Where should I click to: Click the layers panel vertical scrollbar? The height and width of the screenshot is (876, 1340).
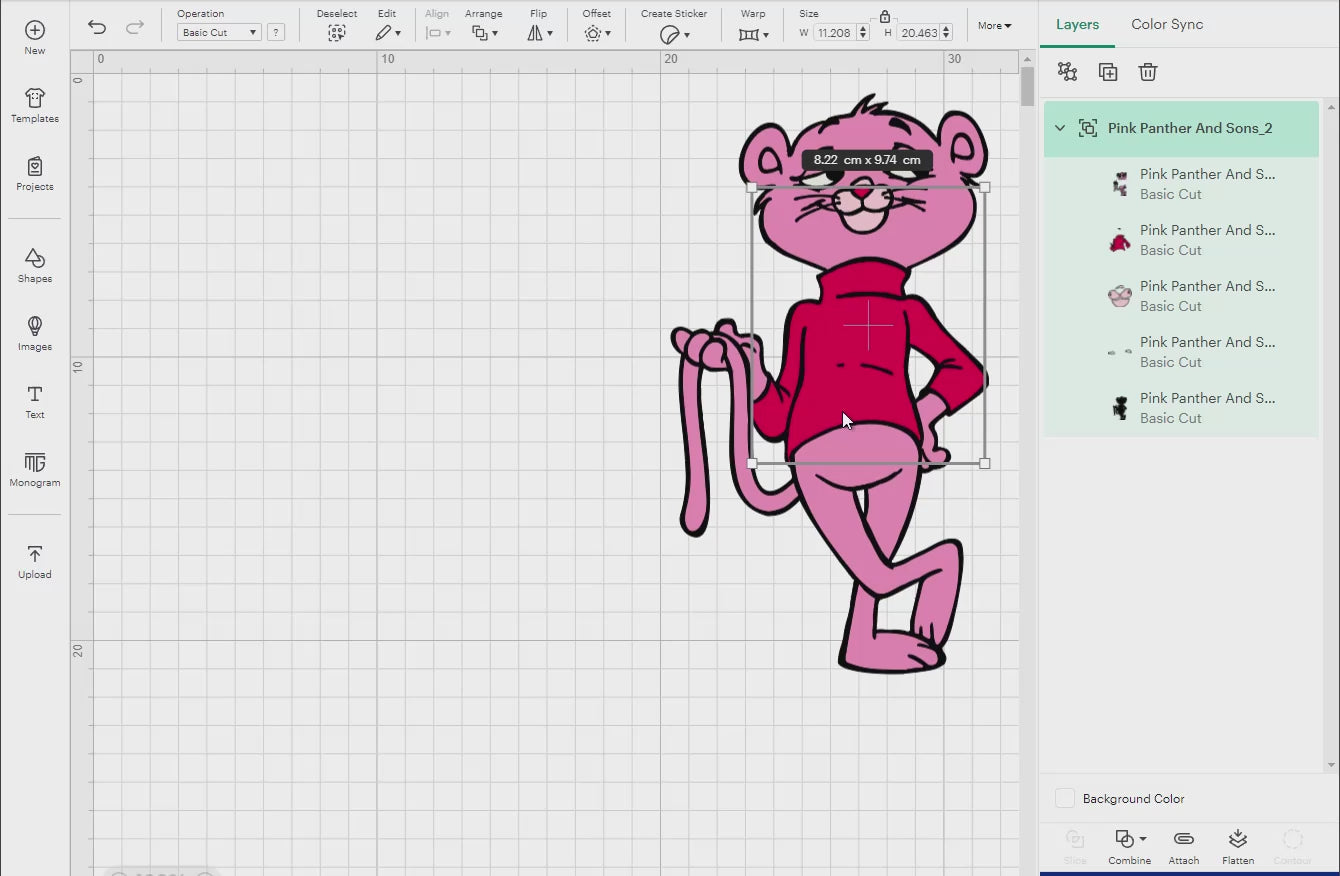pyautogui.click(x=1331, y=435)
